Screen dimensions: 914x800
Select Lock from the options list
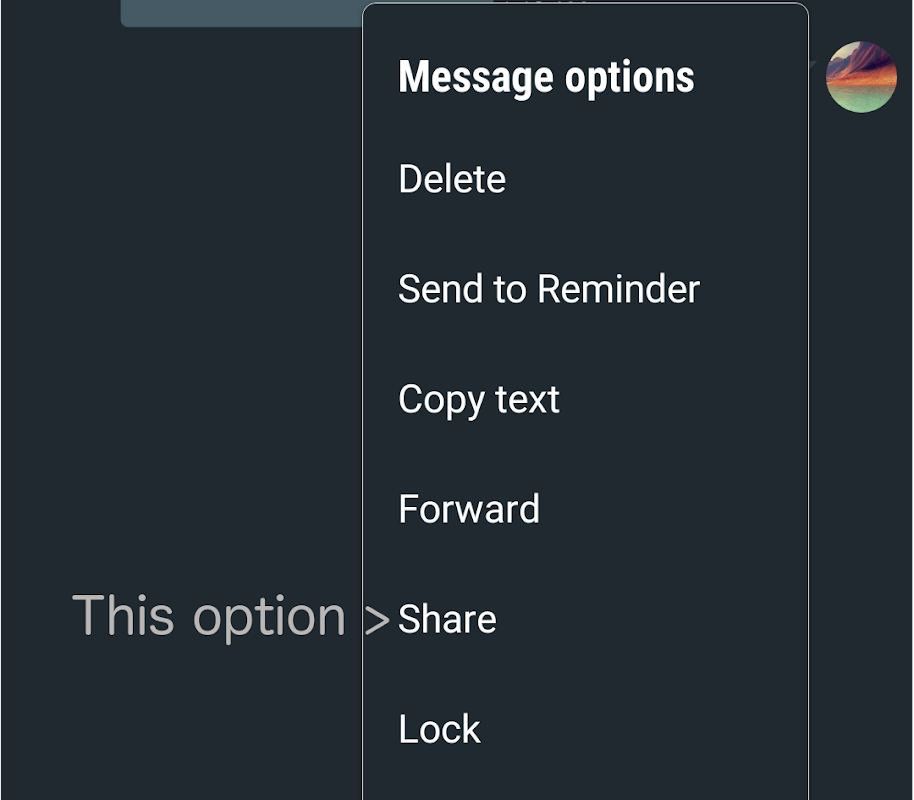point(585,729)
